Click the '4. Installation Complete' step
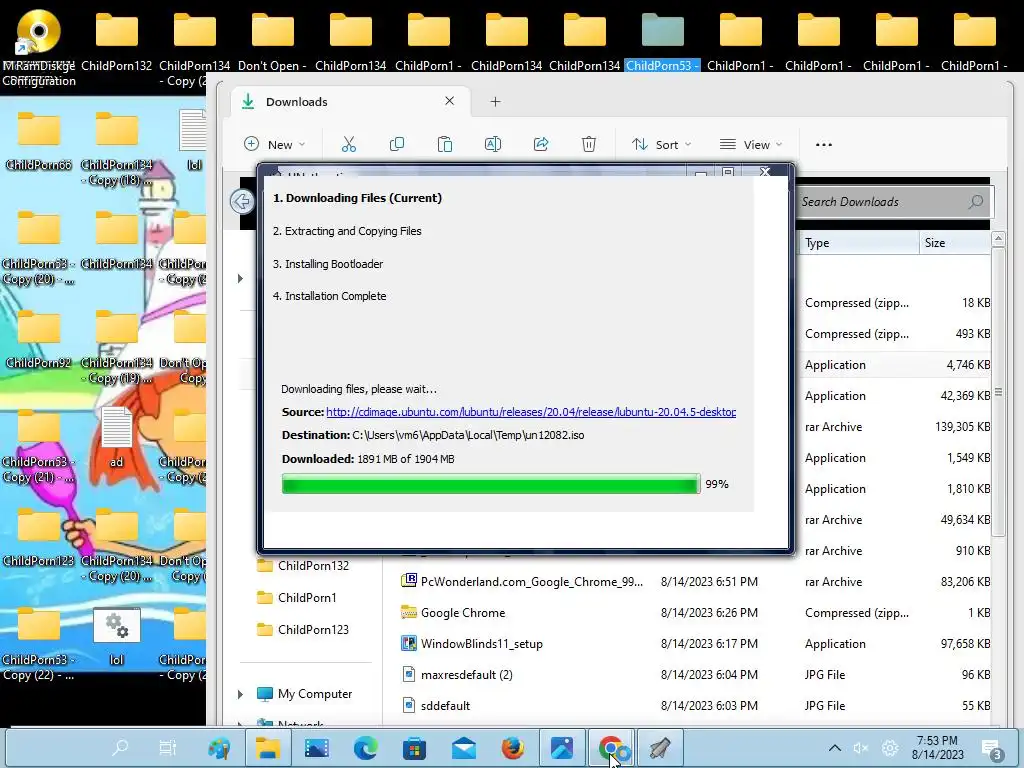The image size is (1024, 768). click(329, 296)
